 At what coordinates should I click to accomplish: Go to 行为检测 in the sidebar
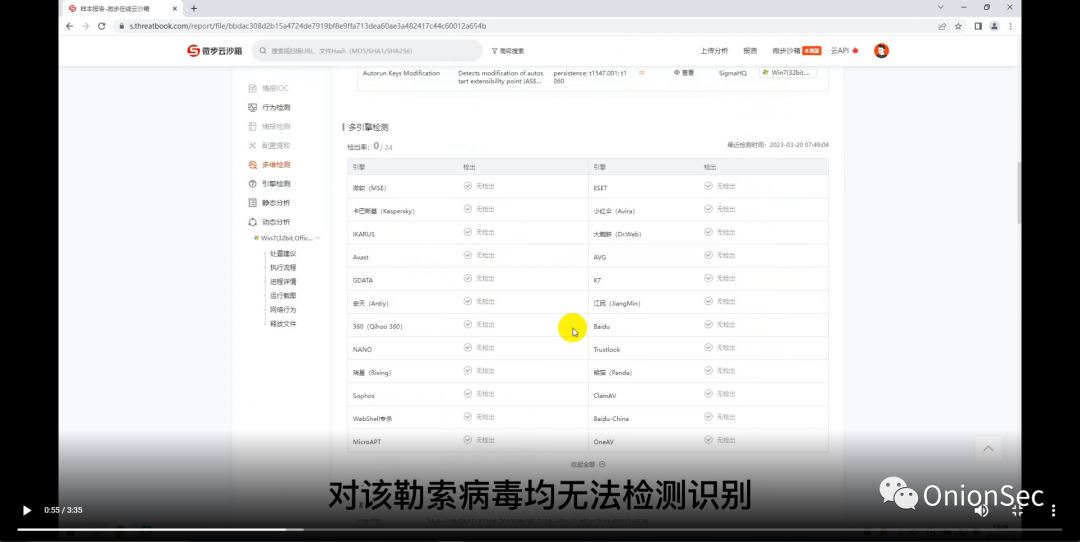pos(269,107)
